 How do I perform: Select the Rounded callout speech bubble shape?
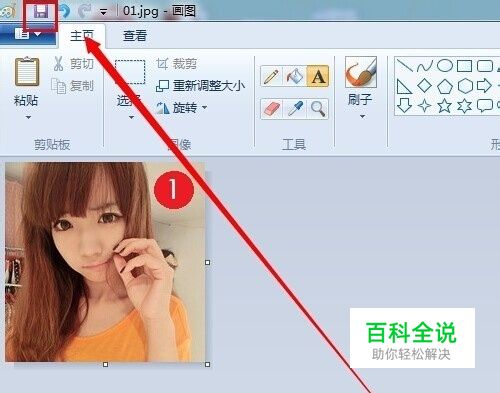485,106
